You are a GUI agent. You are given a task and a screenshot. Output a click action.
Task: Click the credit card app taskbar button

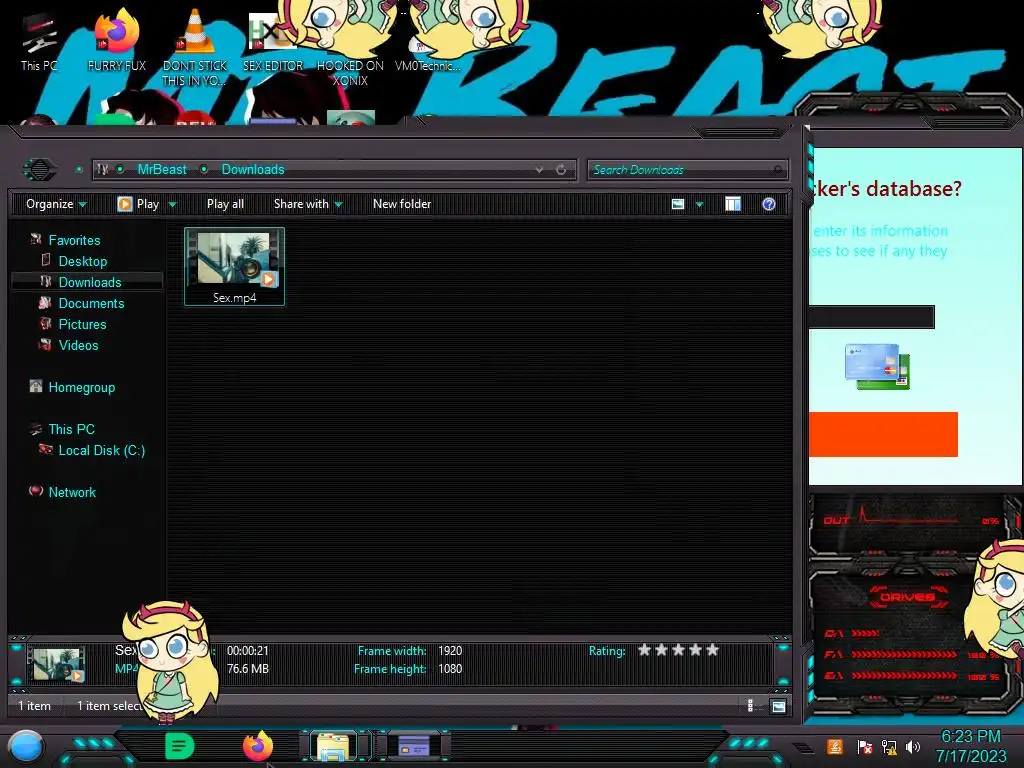413,745
